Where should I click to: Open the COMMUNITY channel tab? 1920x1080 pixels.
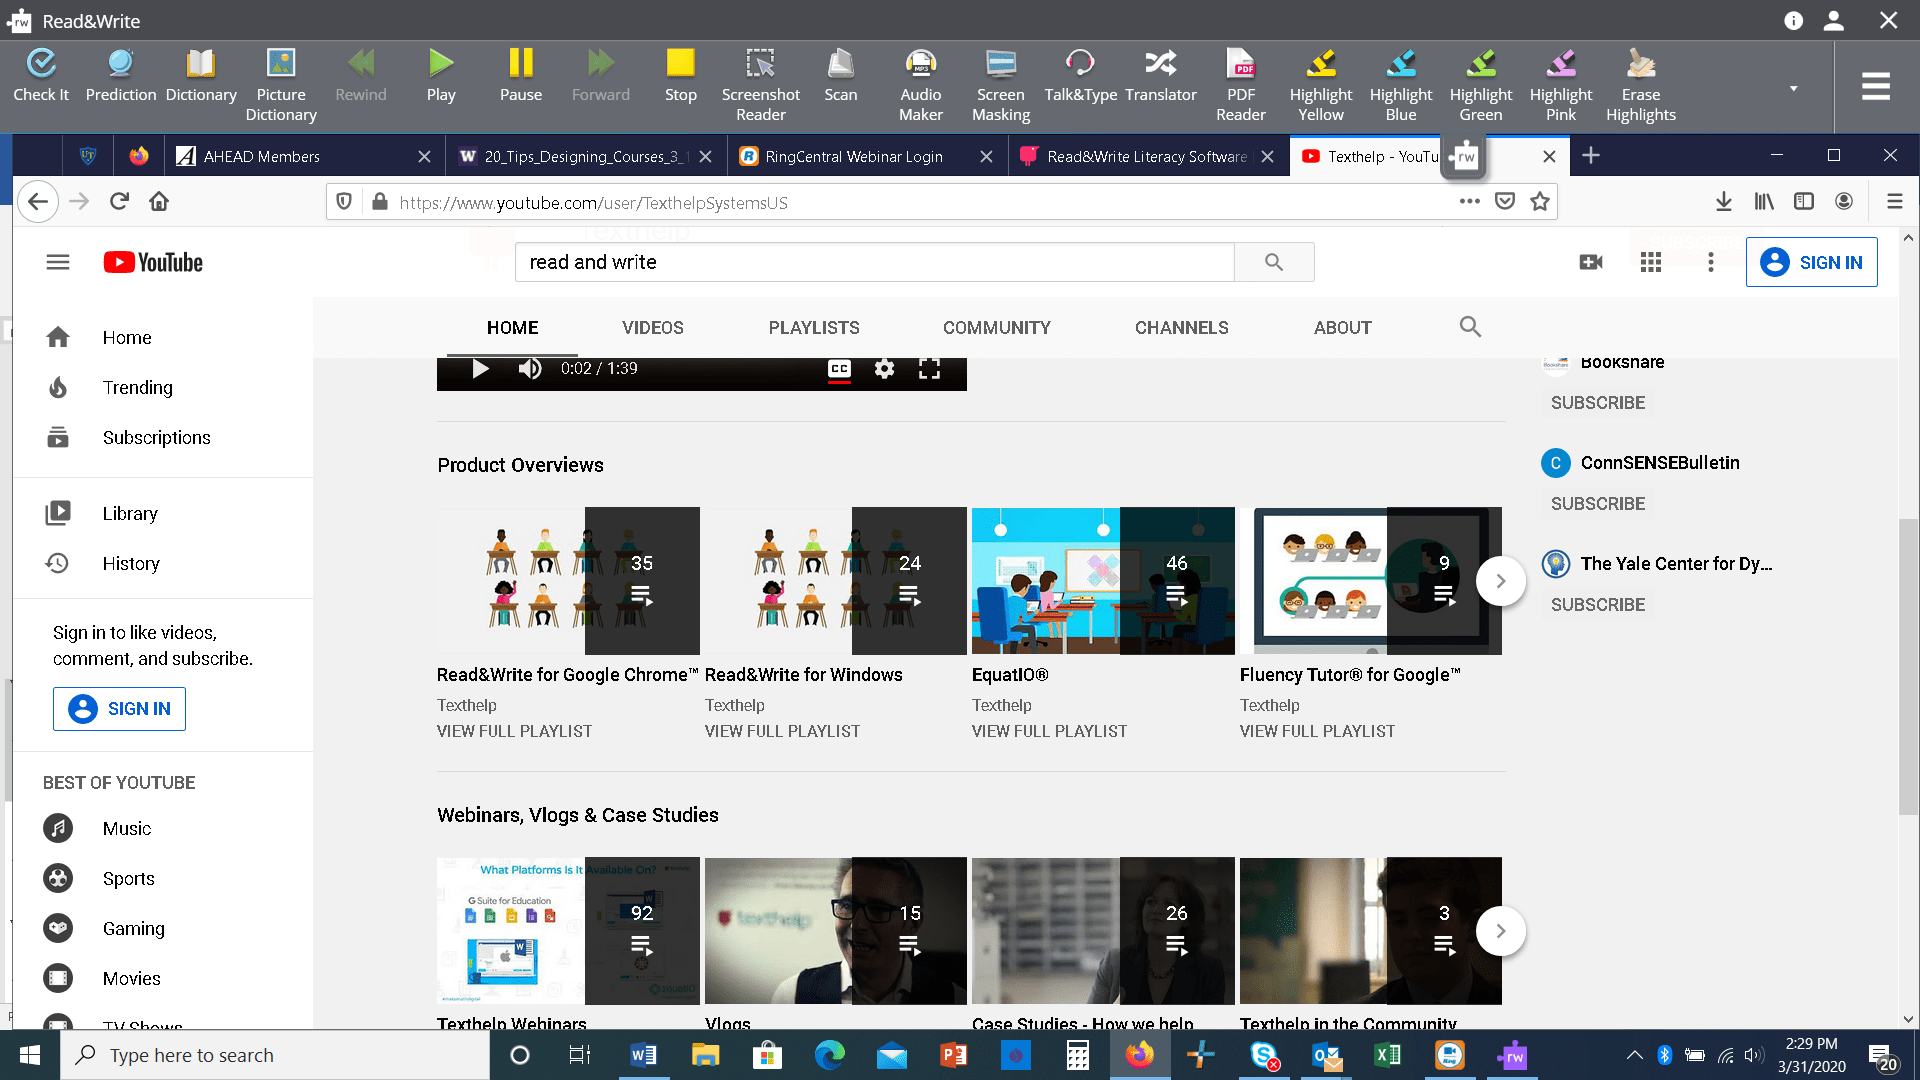(x=996, y=327)
